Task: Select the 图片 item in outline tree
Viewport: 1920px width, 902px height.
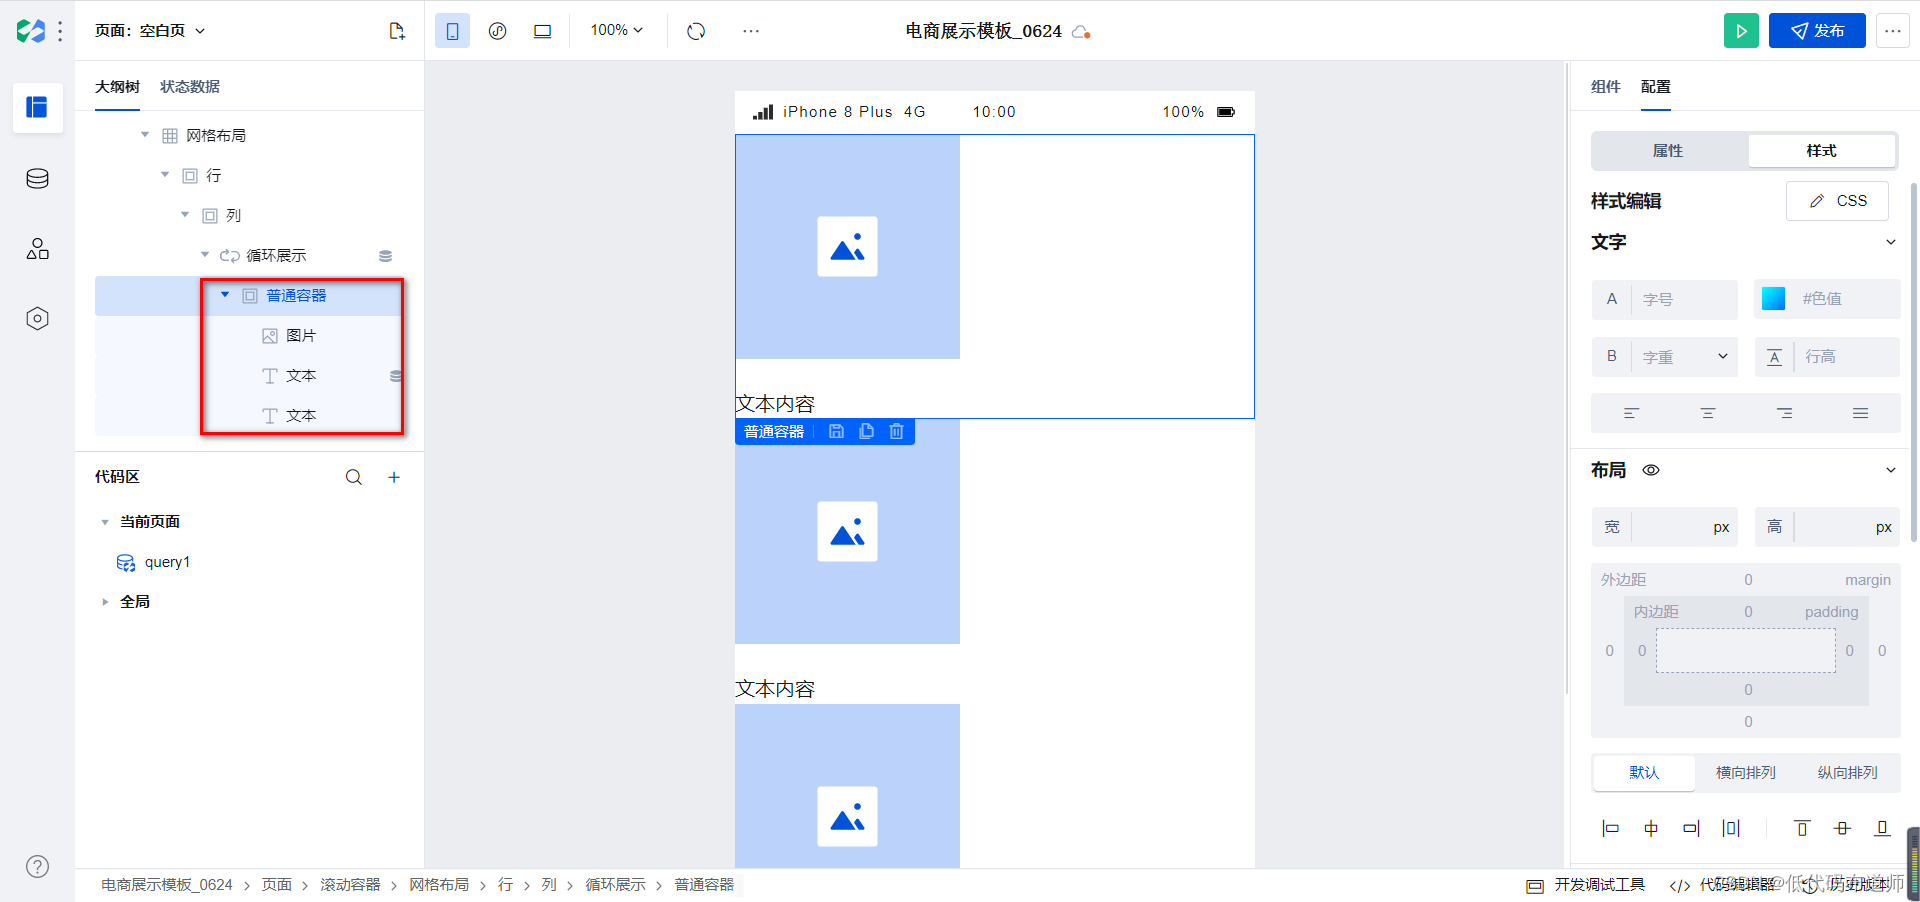Action: (300, 336)
